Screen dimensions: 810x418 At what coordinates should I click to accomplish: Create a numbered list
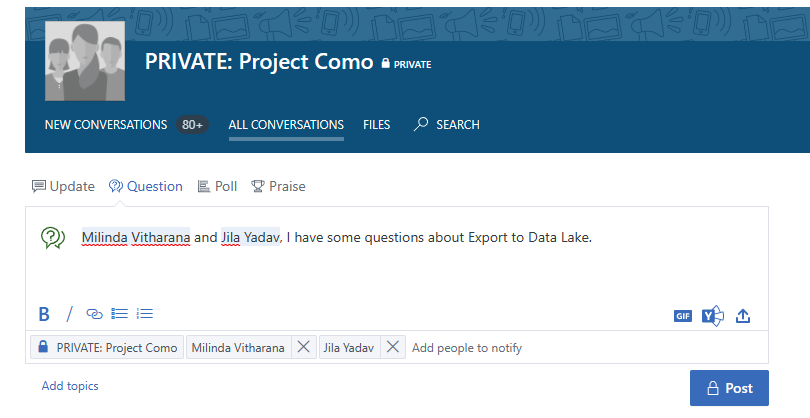pos(145,314)
